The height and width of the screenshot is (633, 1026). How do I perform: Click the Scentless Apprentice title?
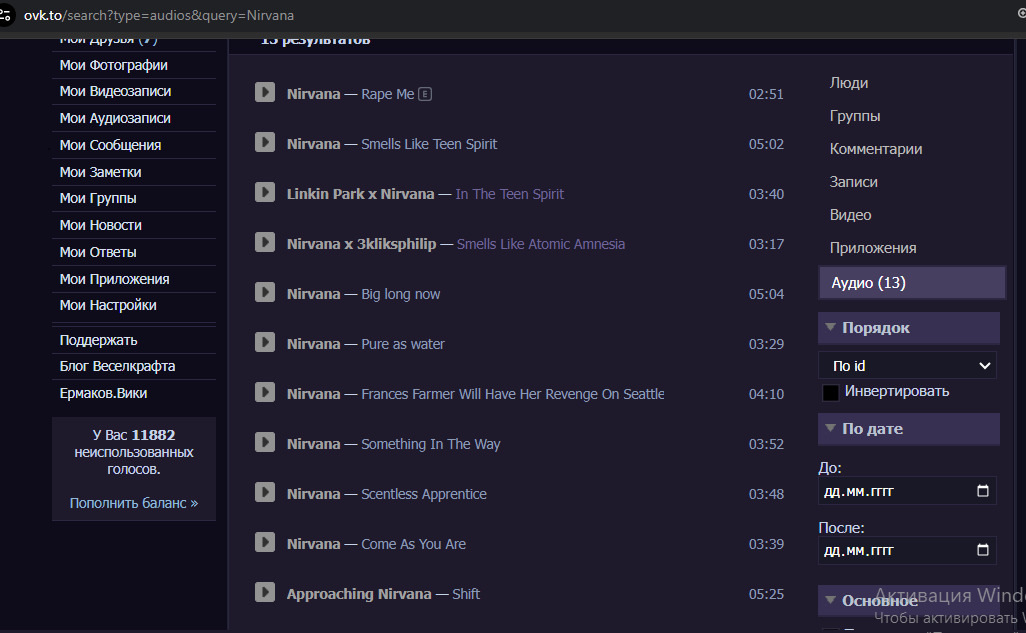tap(424, 494)
